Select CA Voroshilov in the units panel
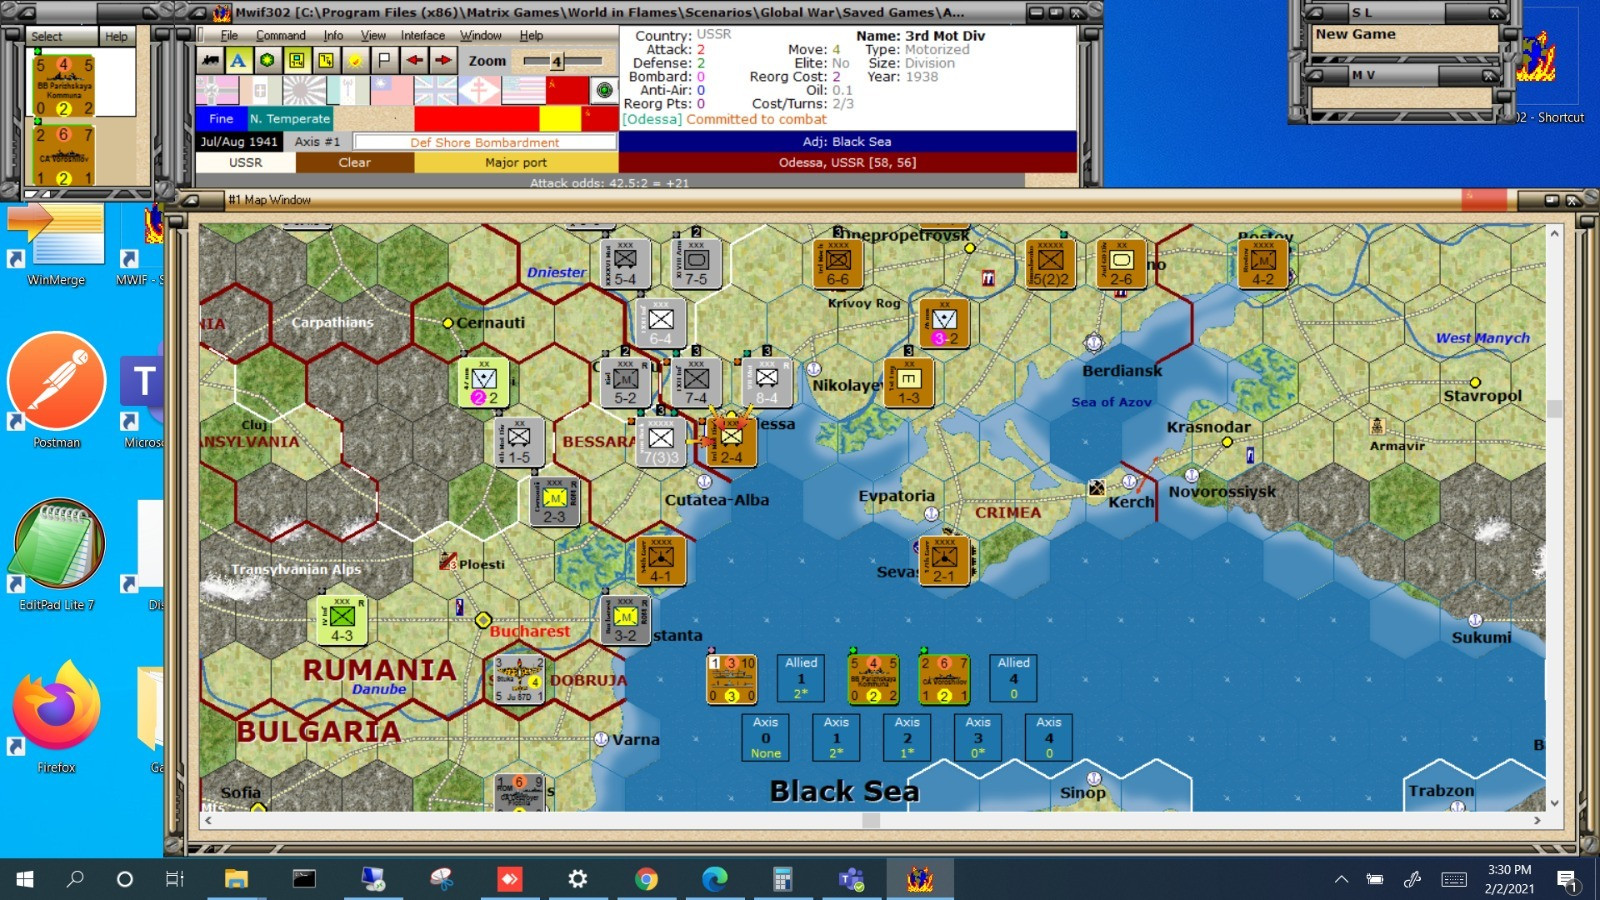This screenshot has width=1600, height=900. tap(64, 155)
